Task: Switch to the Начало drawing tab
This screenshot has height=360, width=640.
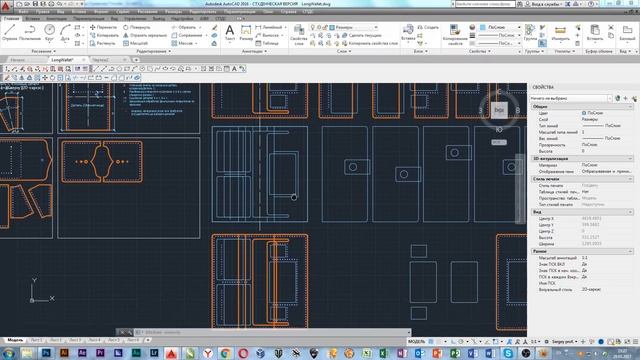Action: tap(18, 60)
